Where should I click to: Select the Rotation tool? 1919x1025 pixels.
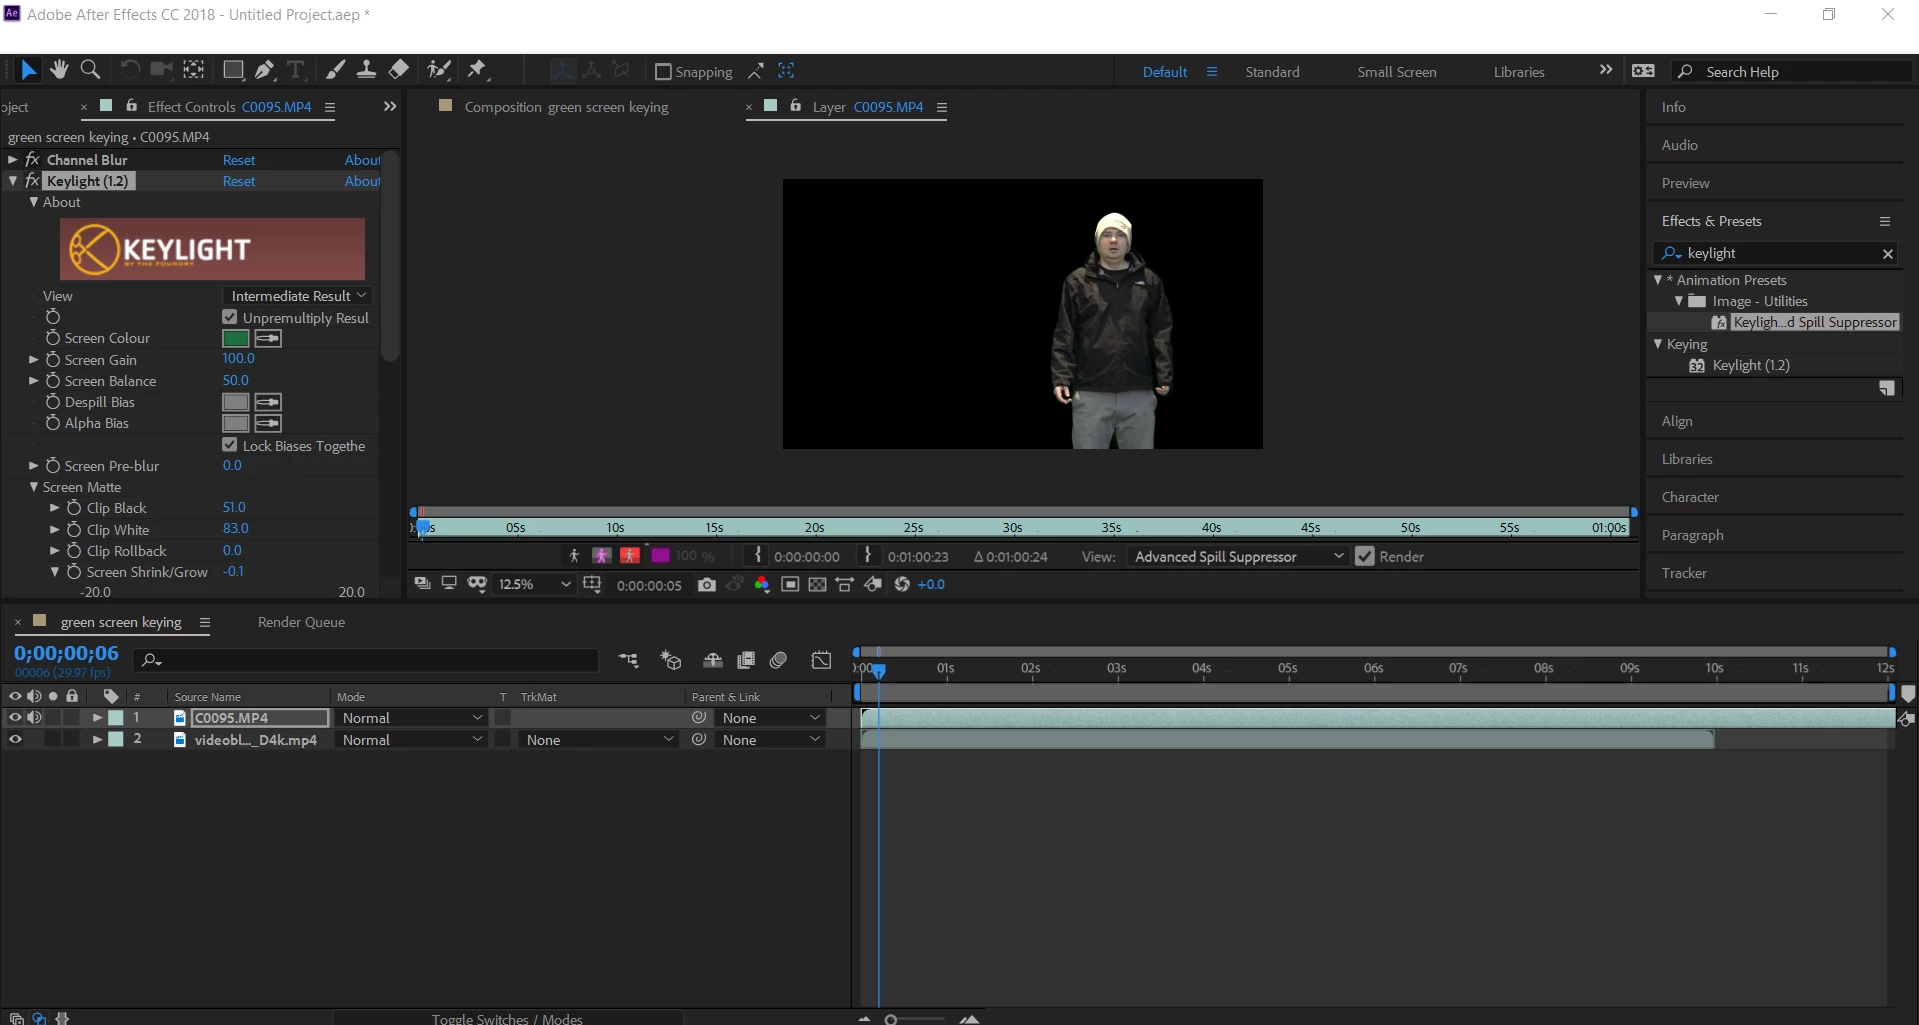tap(130, 70)
